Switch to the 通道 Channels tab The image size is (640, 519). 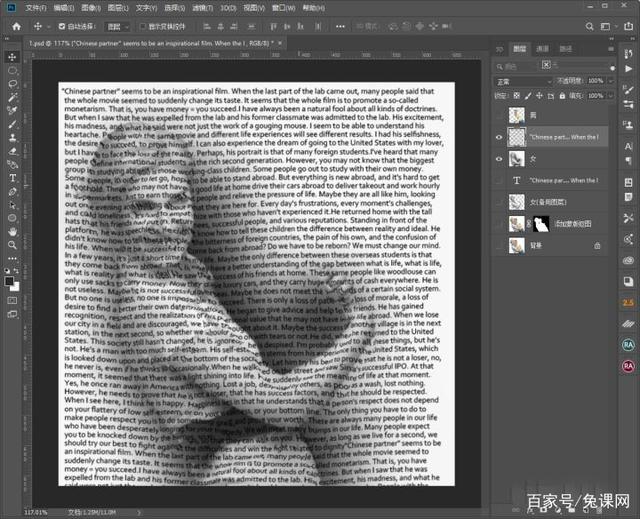[542, 49]
